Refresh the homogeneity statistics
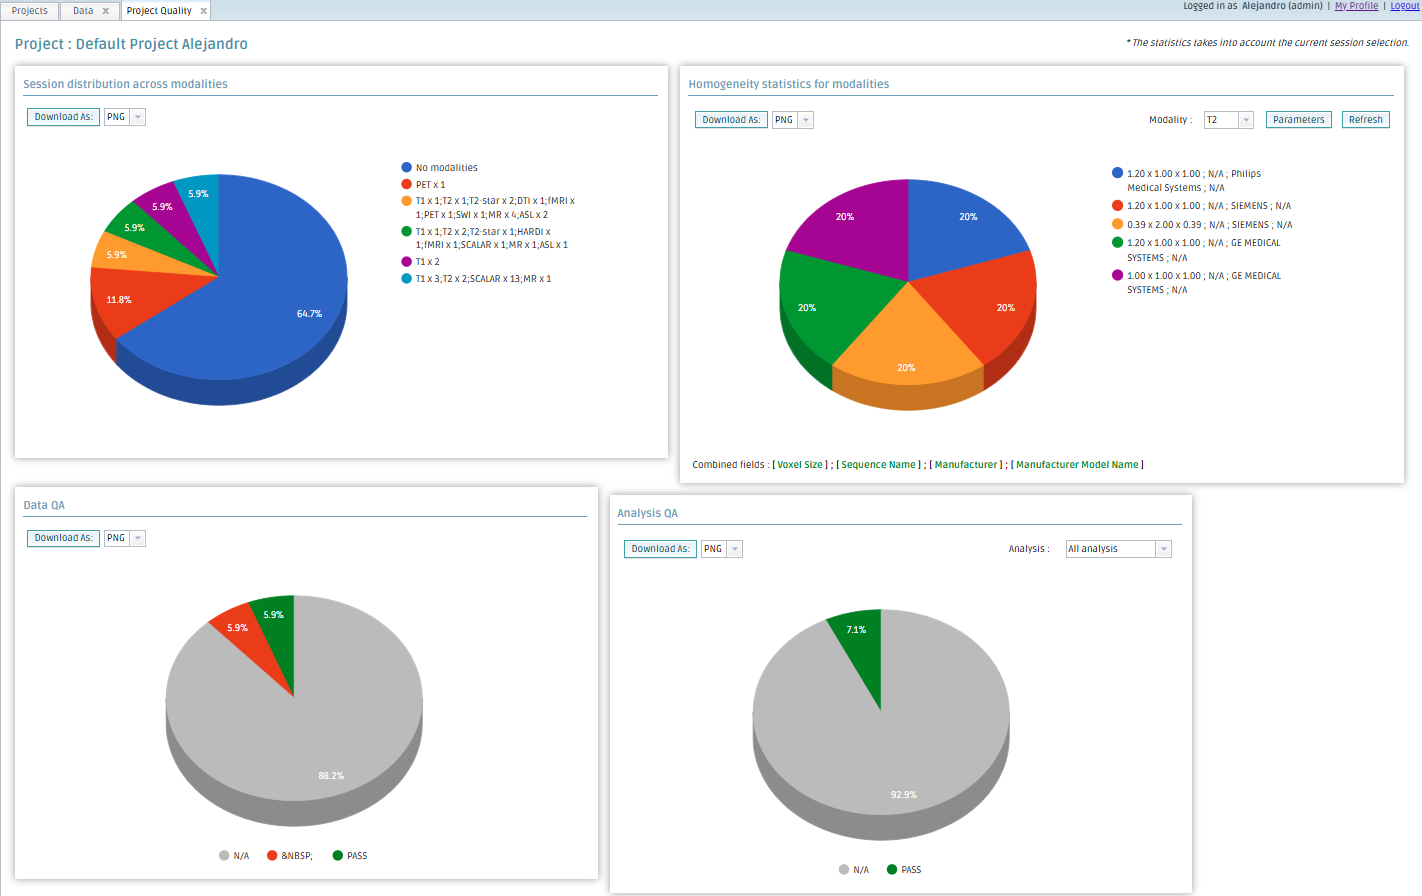 [x=1365, y=120]
